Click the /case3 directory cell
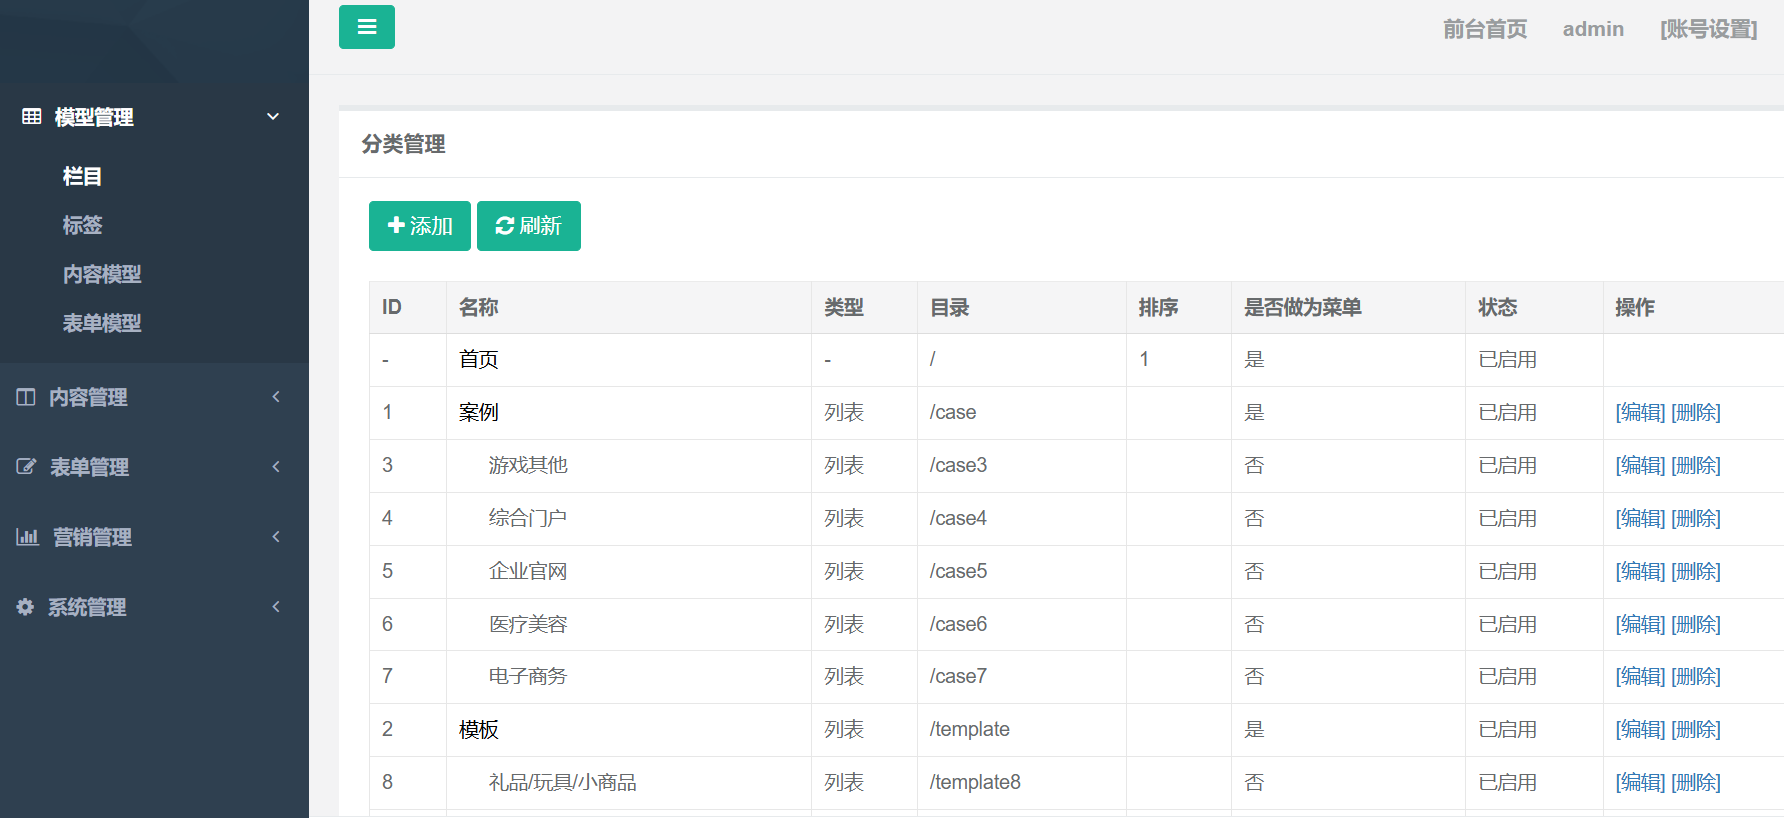Screen dimensions: 1784x818 tap(1022, 466)
